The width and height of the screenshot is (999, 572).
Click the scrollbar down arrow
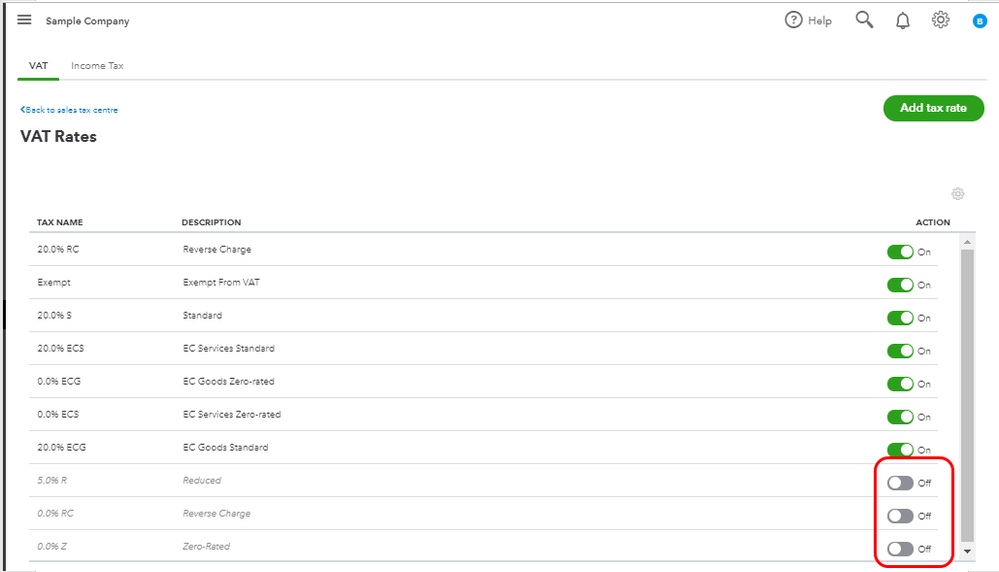click(966, 551)
